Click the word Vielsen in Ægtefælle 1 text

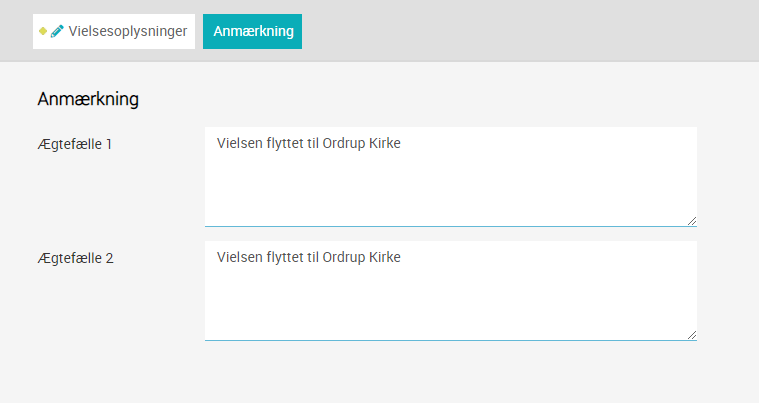click(240, 143)
